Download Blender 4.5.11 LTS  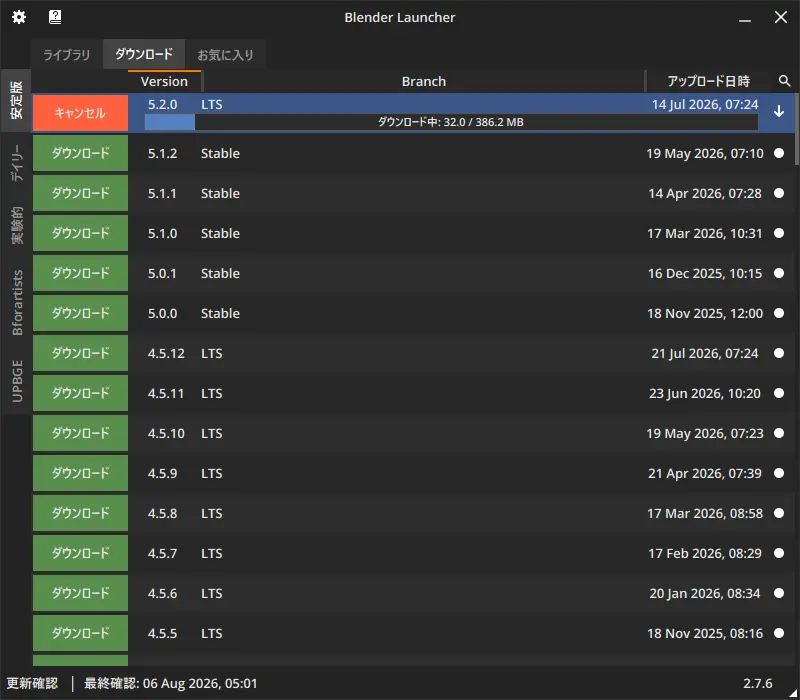(x=81, y=393)
